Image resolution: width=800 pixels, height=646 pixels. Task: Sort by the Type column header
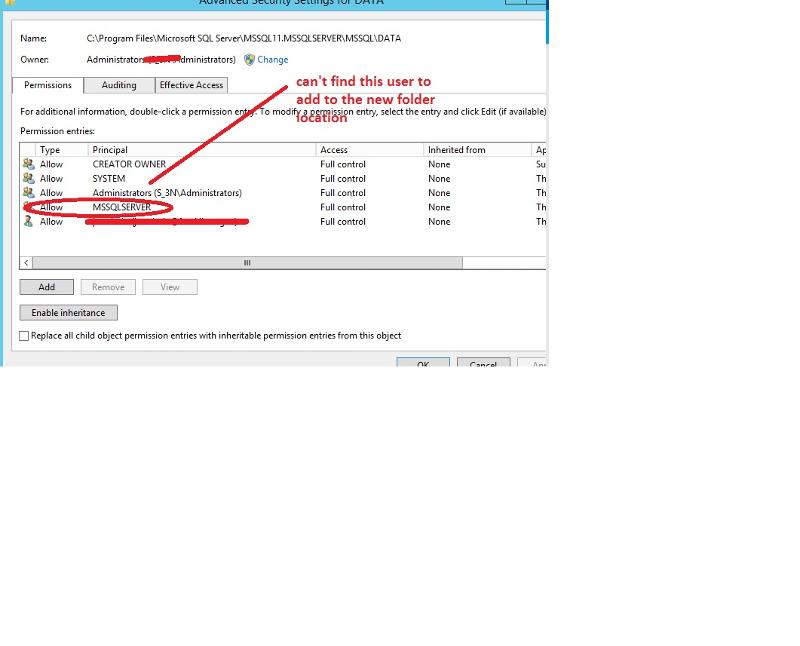(x=61, y=150)
